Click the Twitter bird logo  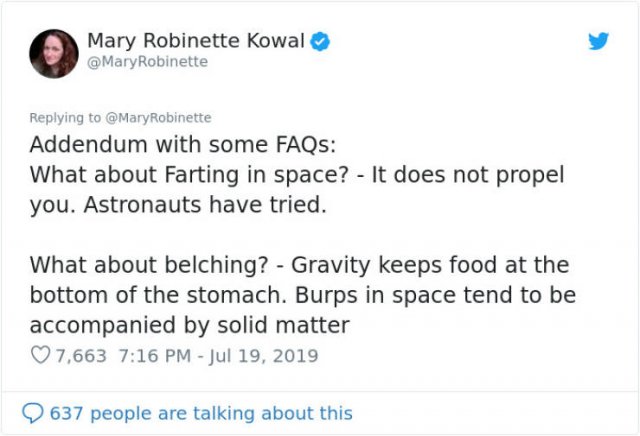tap(598, 41)
